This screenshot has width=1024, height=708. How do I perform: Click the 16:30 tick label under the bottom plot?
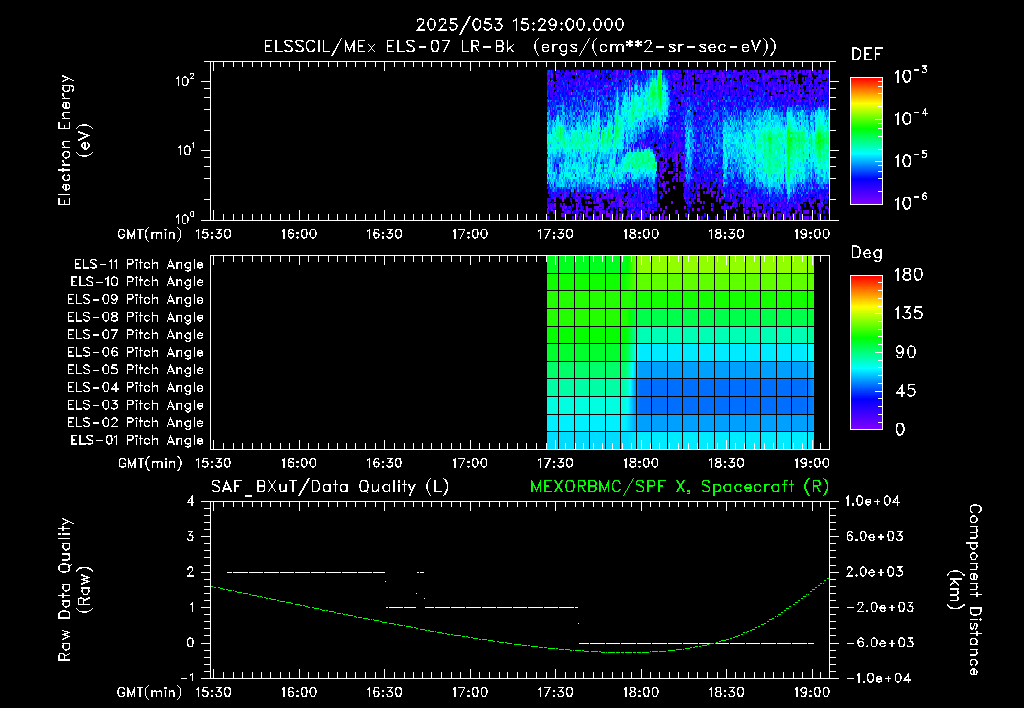point(384,692)
